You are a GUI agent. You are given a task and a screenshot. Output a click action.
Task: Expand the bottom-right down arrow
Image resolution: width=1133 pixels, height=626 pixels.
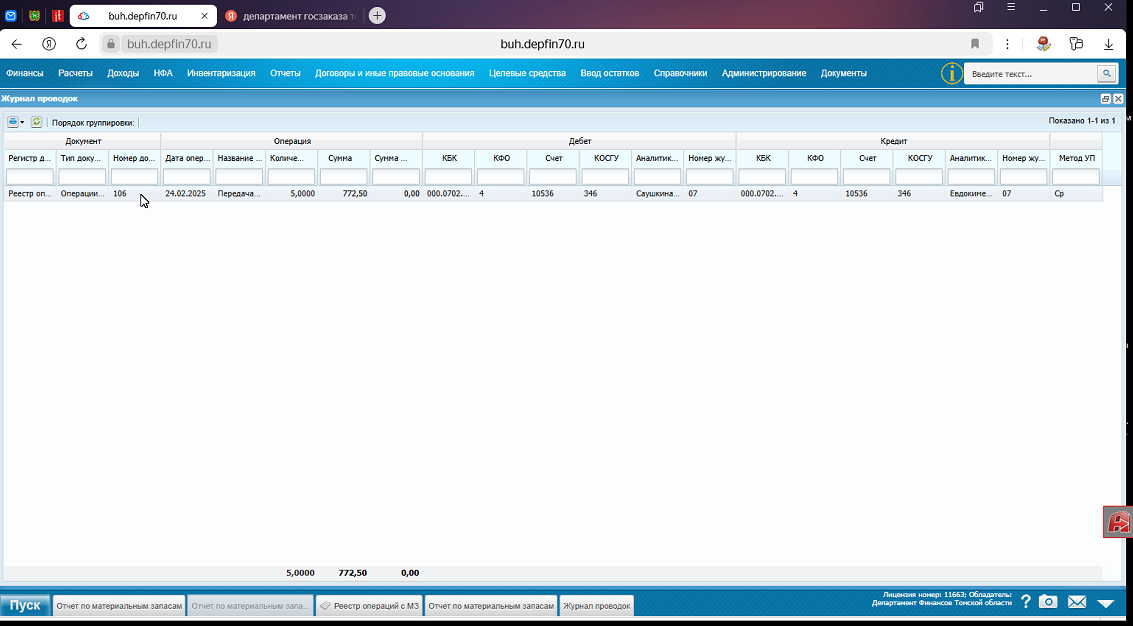[1106, 603]
